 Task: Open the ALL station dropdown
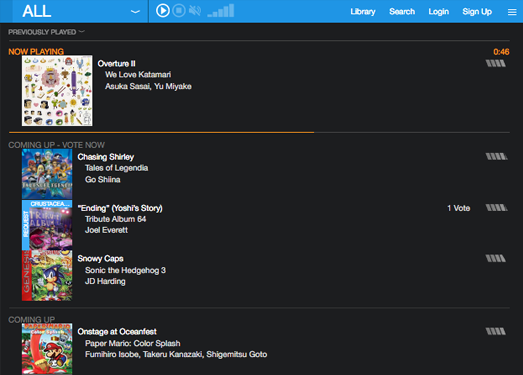(80, 11)
